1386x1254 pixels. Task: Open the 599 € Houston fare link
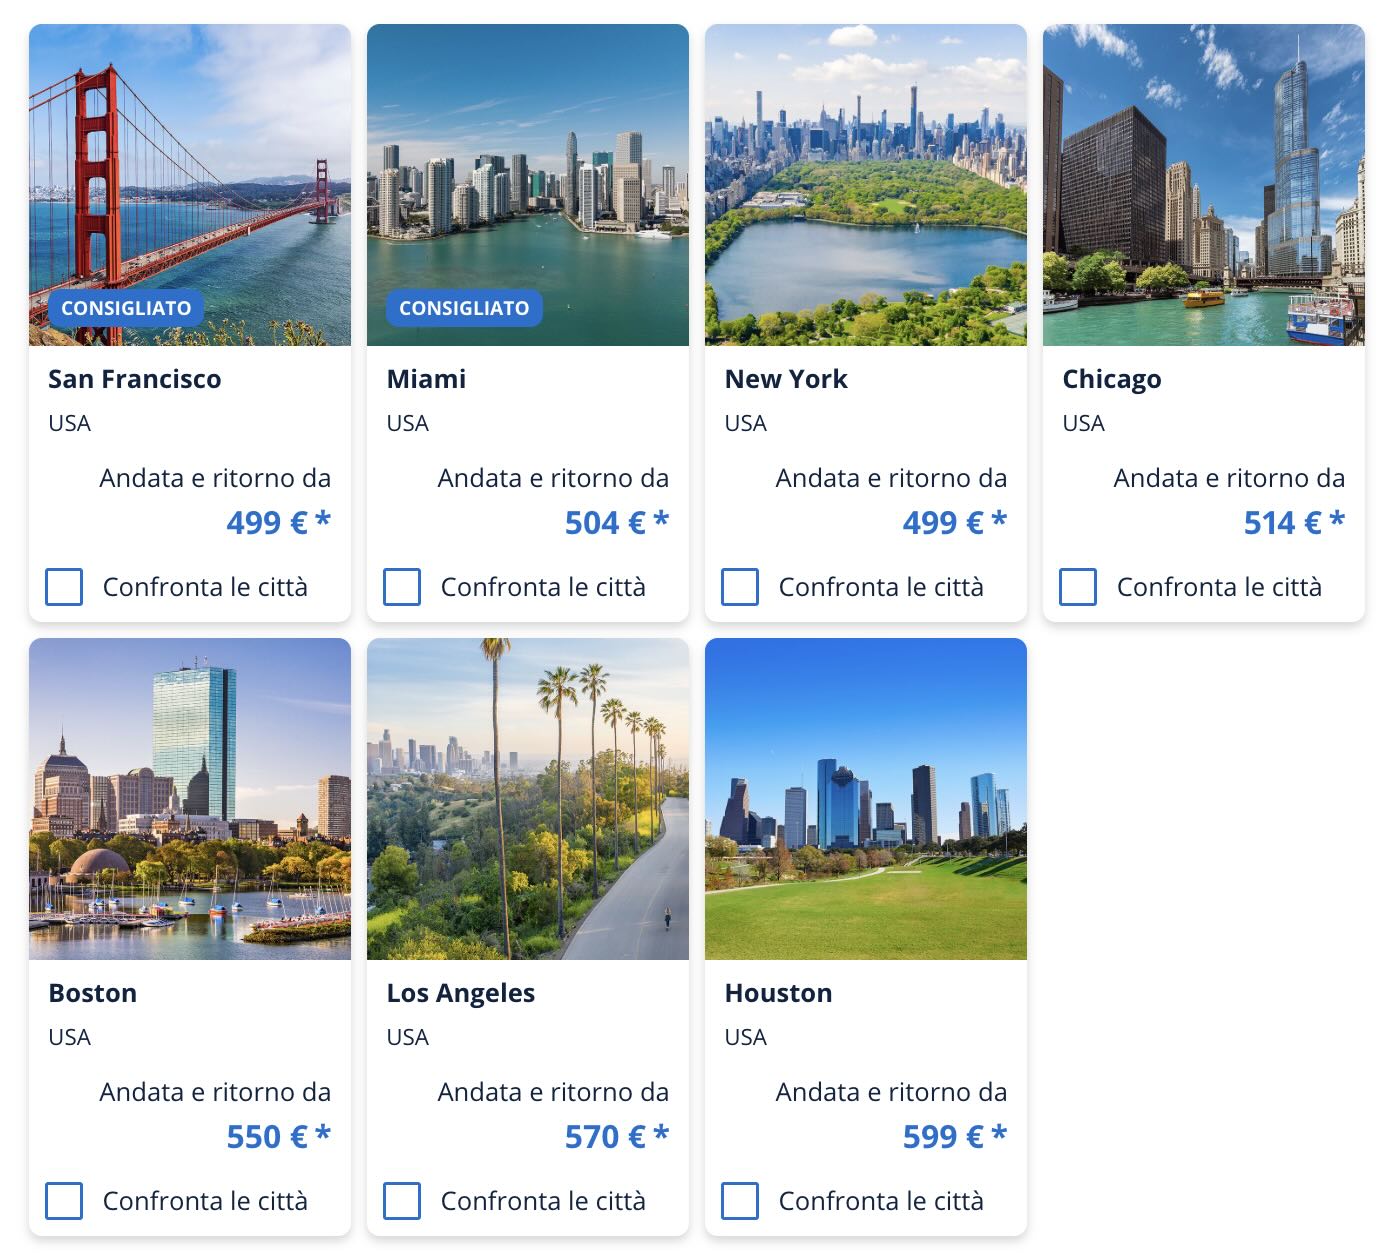[x=955, y=1136]
